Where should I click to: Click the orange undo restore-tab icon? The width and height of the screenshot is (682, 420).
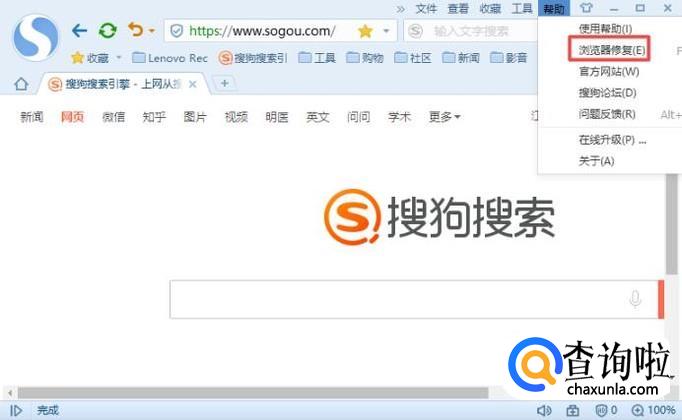(x=135, y=30)
